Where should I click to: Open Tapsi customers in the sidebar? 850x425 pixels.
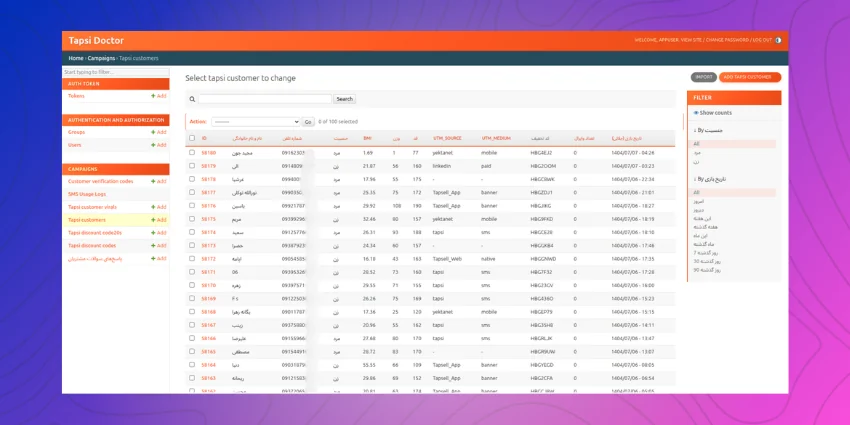[x=87, y=220]
